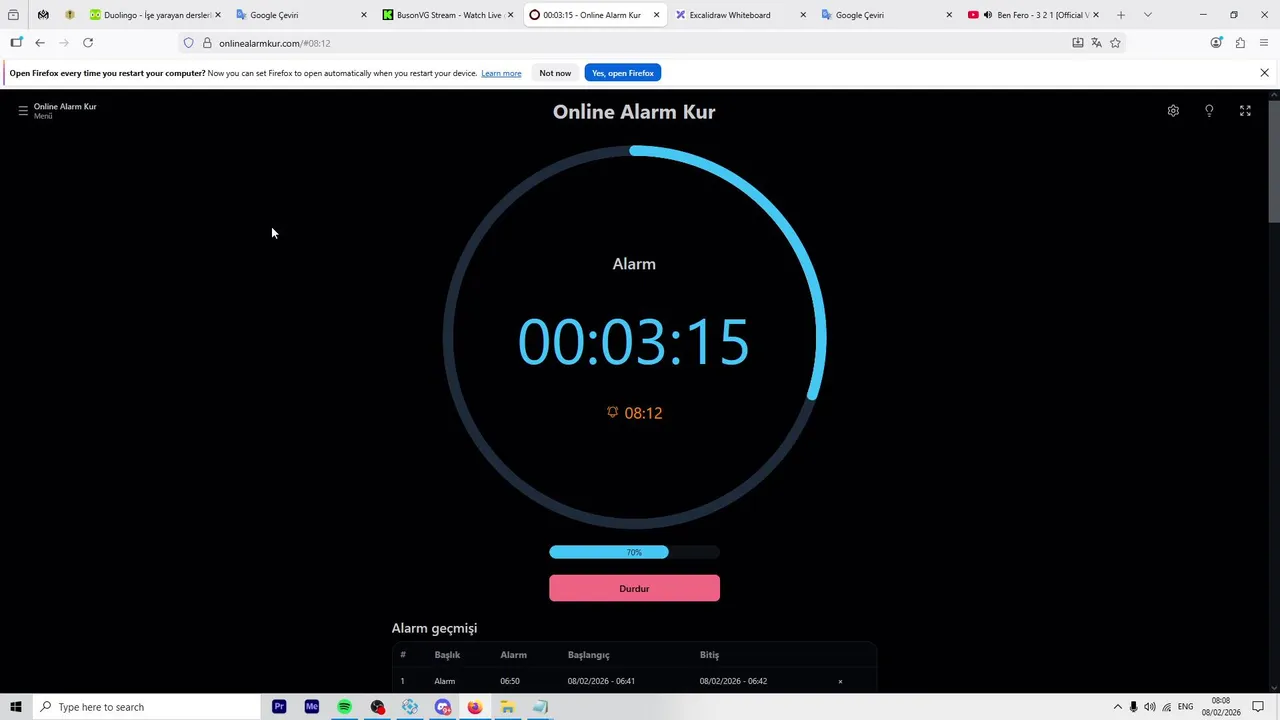
Task: Bookmark this page with the star icon
Action: point(1116,43)
